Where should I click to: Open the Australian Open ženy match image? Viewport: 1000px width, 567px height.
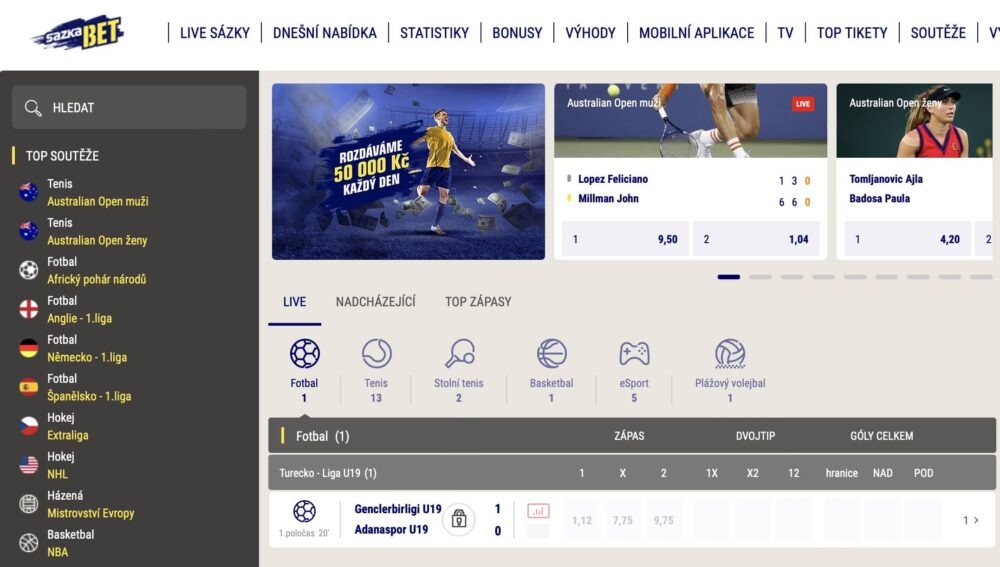(915, 121)
